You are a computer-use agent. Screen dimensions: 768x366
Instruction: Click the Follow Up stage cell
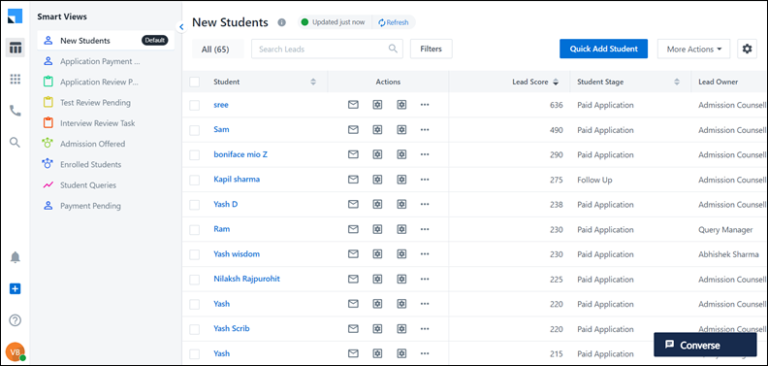[595, 180]
